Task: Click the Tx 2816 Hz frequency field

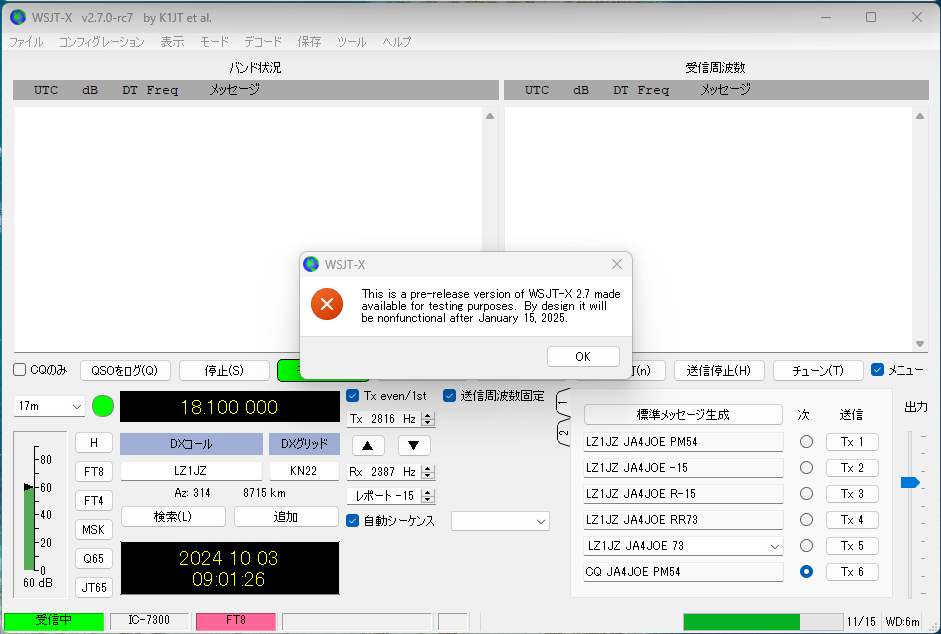Action: pos(385,418)
